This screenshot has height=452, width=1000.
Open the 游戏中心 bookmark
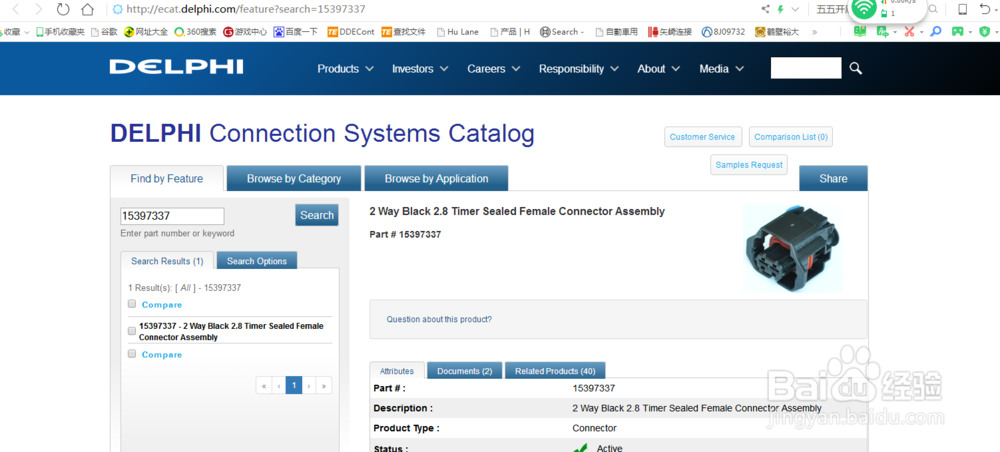tap(245, 31)
